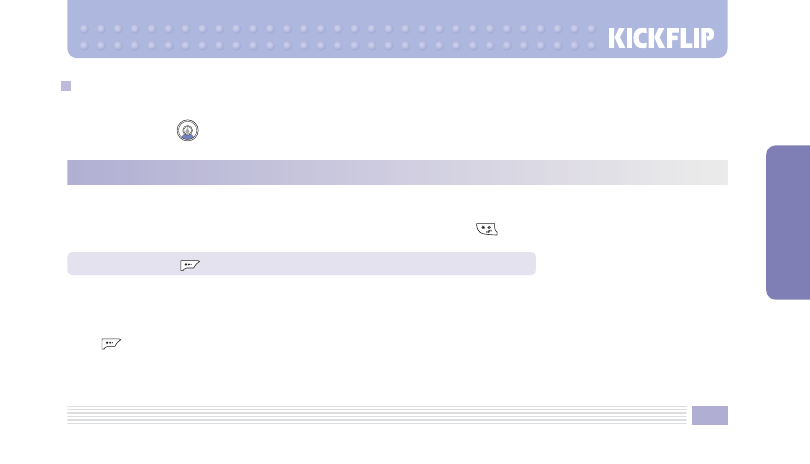
Task: Click the lavender page number box at bottom right
Action: 710,415
